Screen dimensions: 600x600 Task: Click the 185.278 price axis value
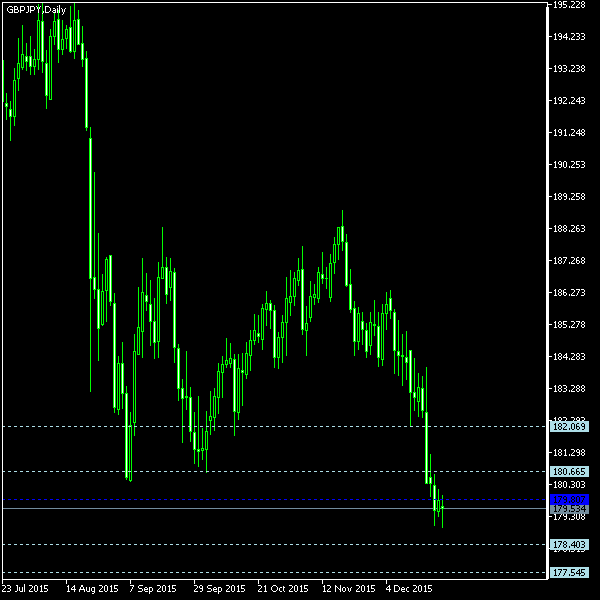click(x=569, y=325)
